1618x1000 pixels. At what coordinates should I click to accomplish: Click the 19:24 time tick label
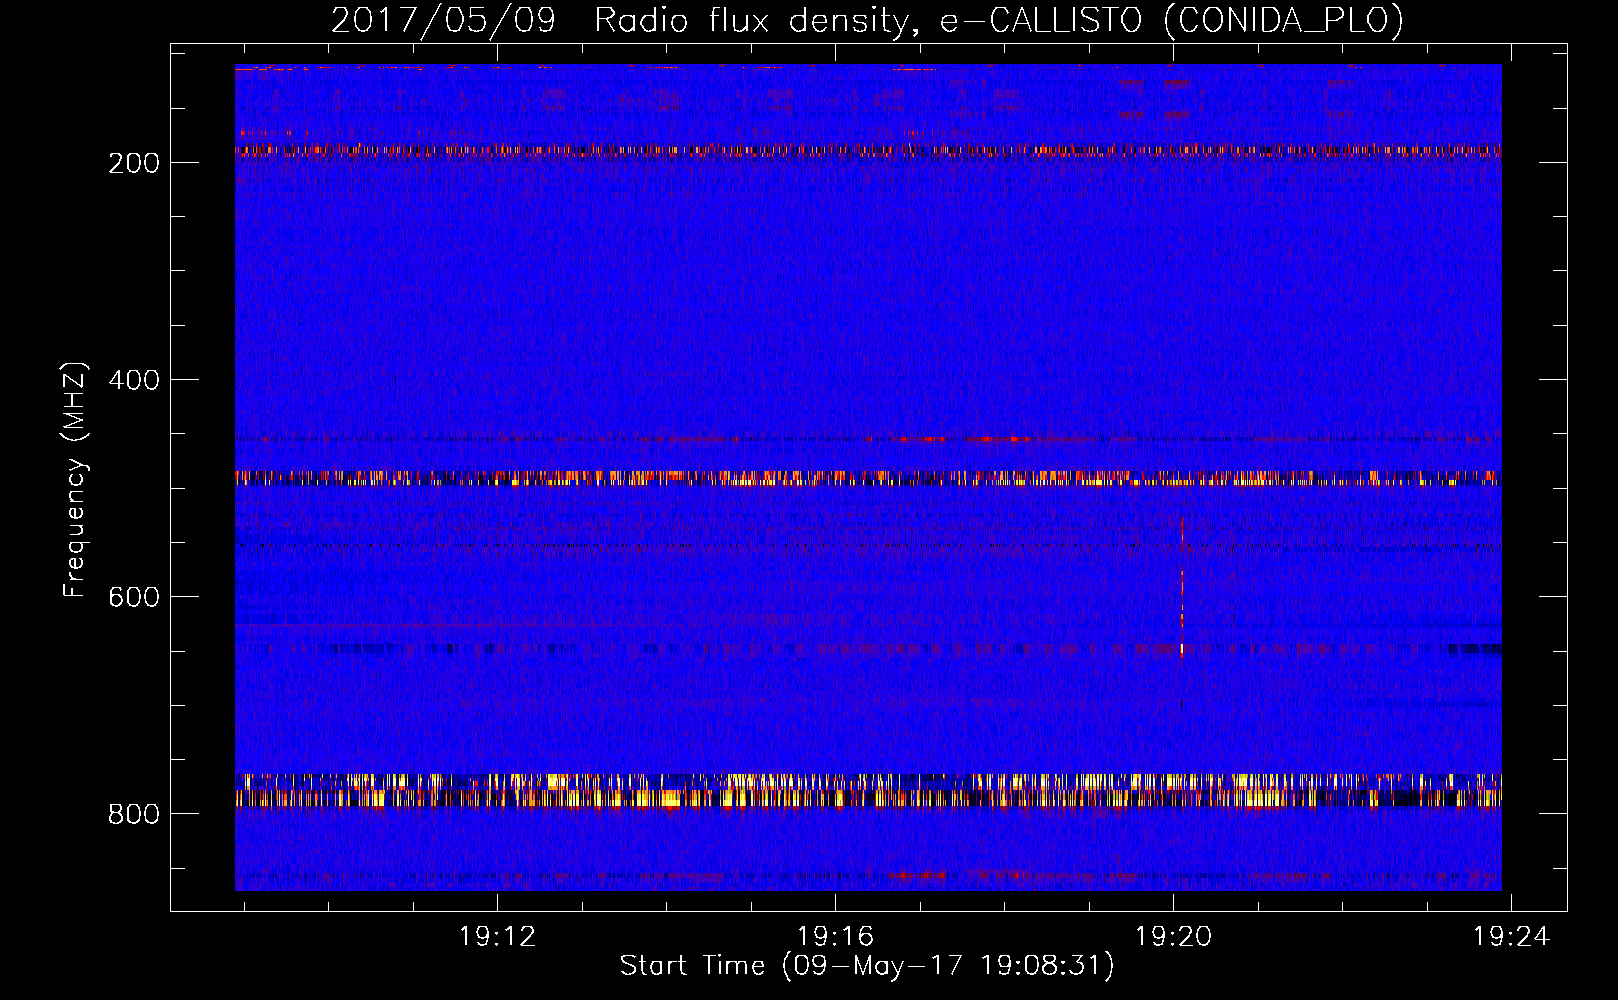tap(1511, 936)
